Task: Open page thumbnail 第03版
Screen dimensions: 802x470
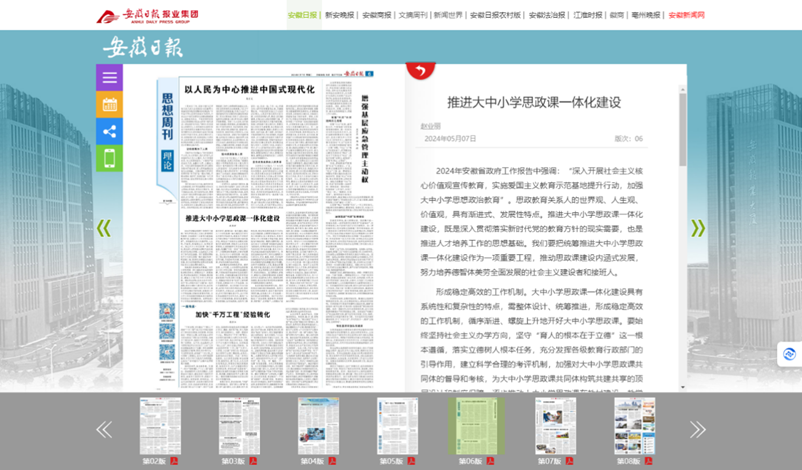Action: click(239, 426)
